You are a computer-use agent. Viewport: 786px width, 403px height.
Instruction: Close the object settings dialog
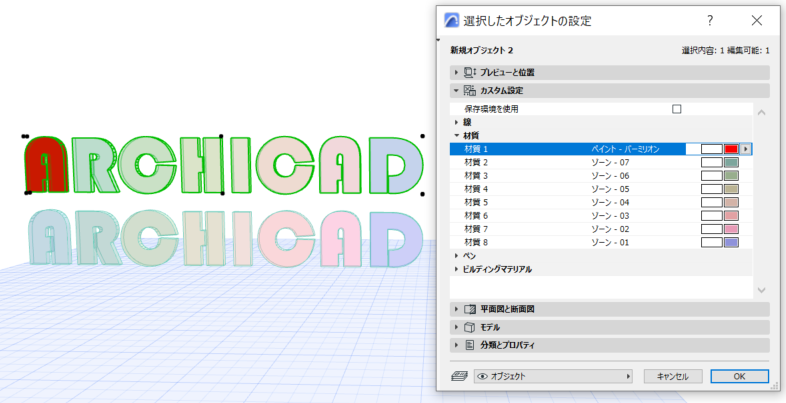point(756,21)
